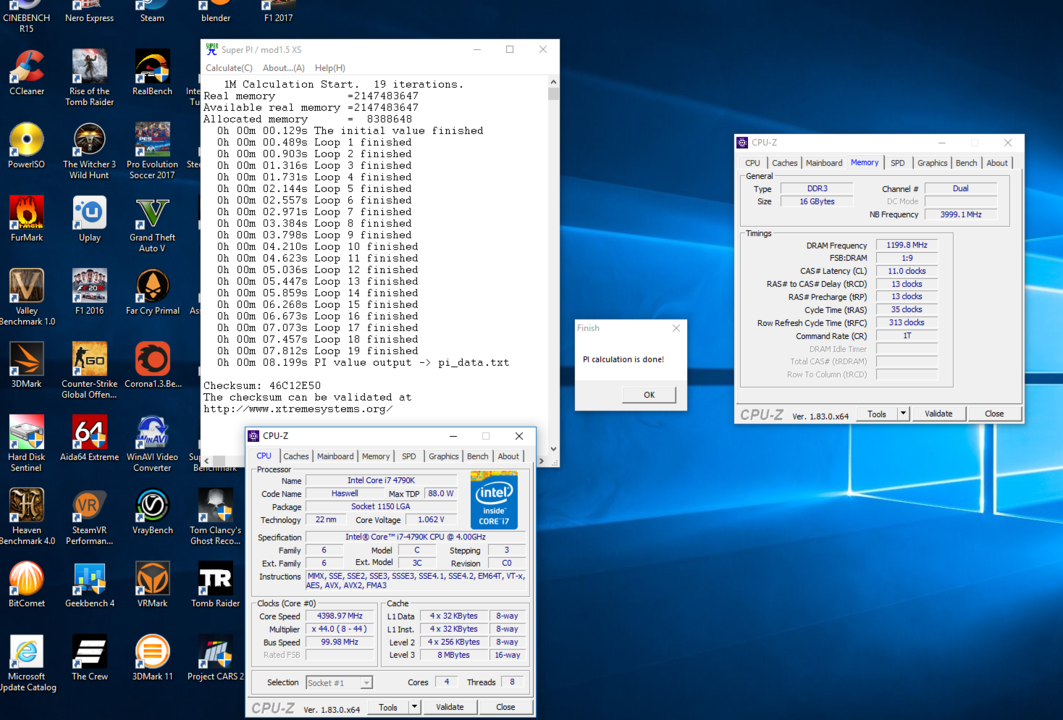The image size is (1063, 720).
Task: Open WinAVI Video Converter shortcut
Action: click(x=152, y=443)
